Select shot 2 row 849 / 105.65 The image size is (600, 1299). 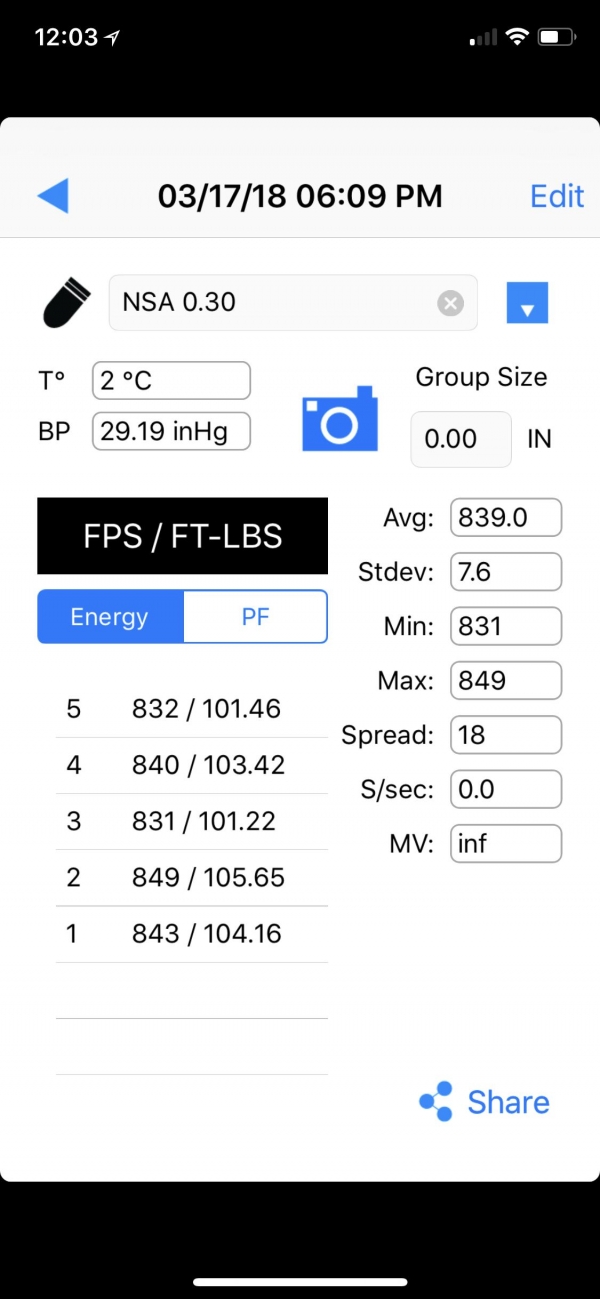192,878
